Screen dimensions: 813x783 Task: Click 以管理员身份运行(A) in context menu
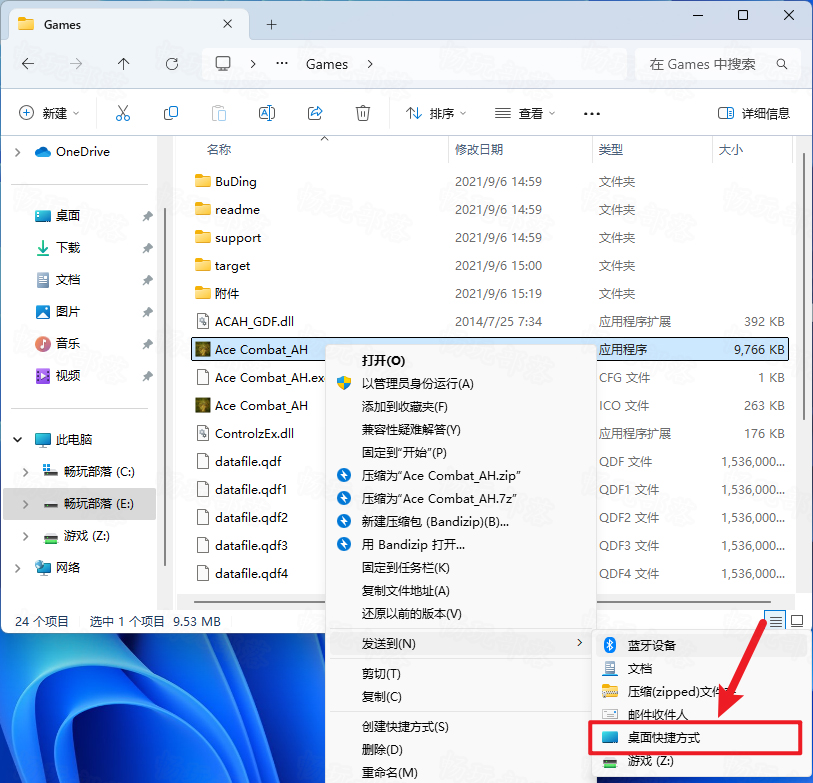pos(418,383)
